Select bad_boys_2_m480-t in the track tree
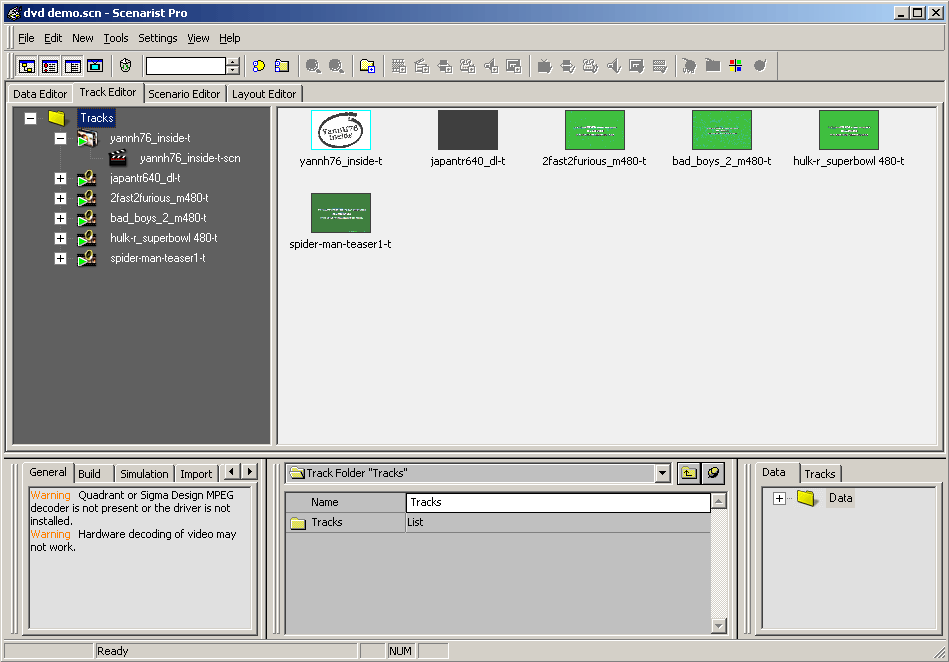Viewport: 949px width, 662px height. tap(158, 218)
